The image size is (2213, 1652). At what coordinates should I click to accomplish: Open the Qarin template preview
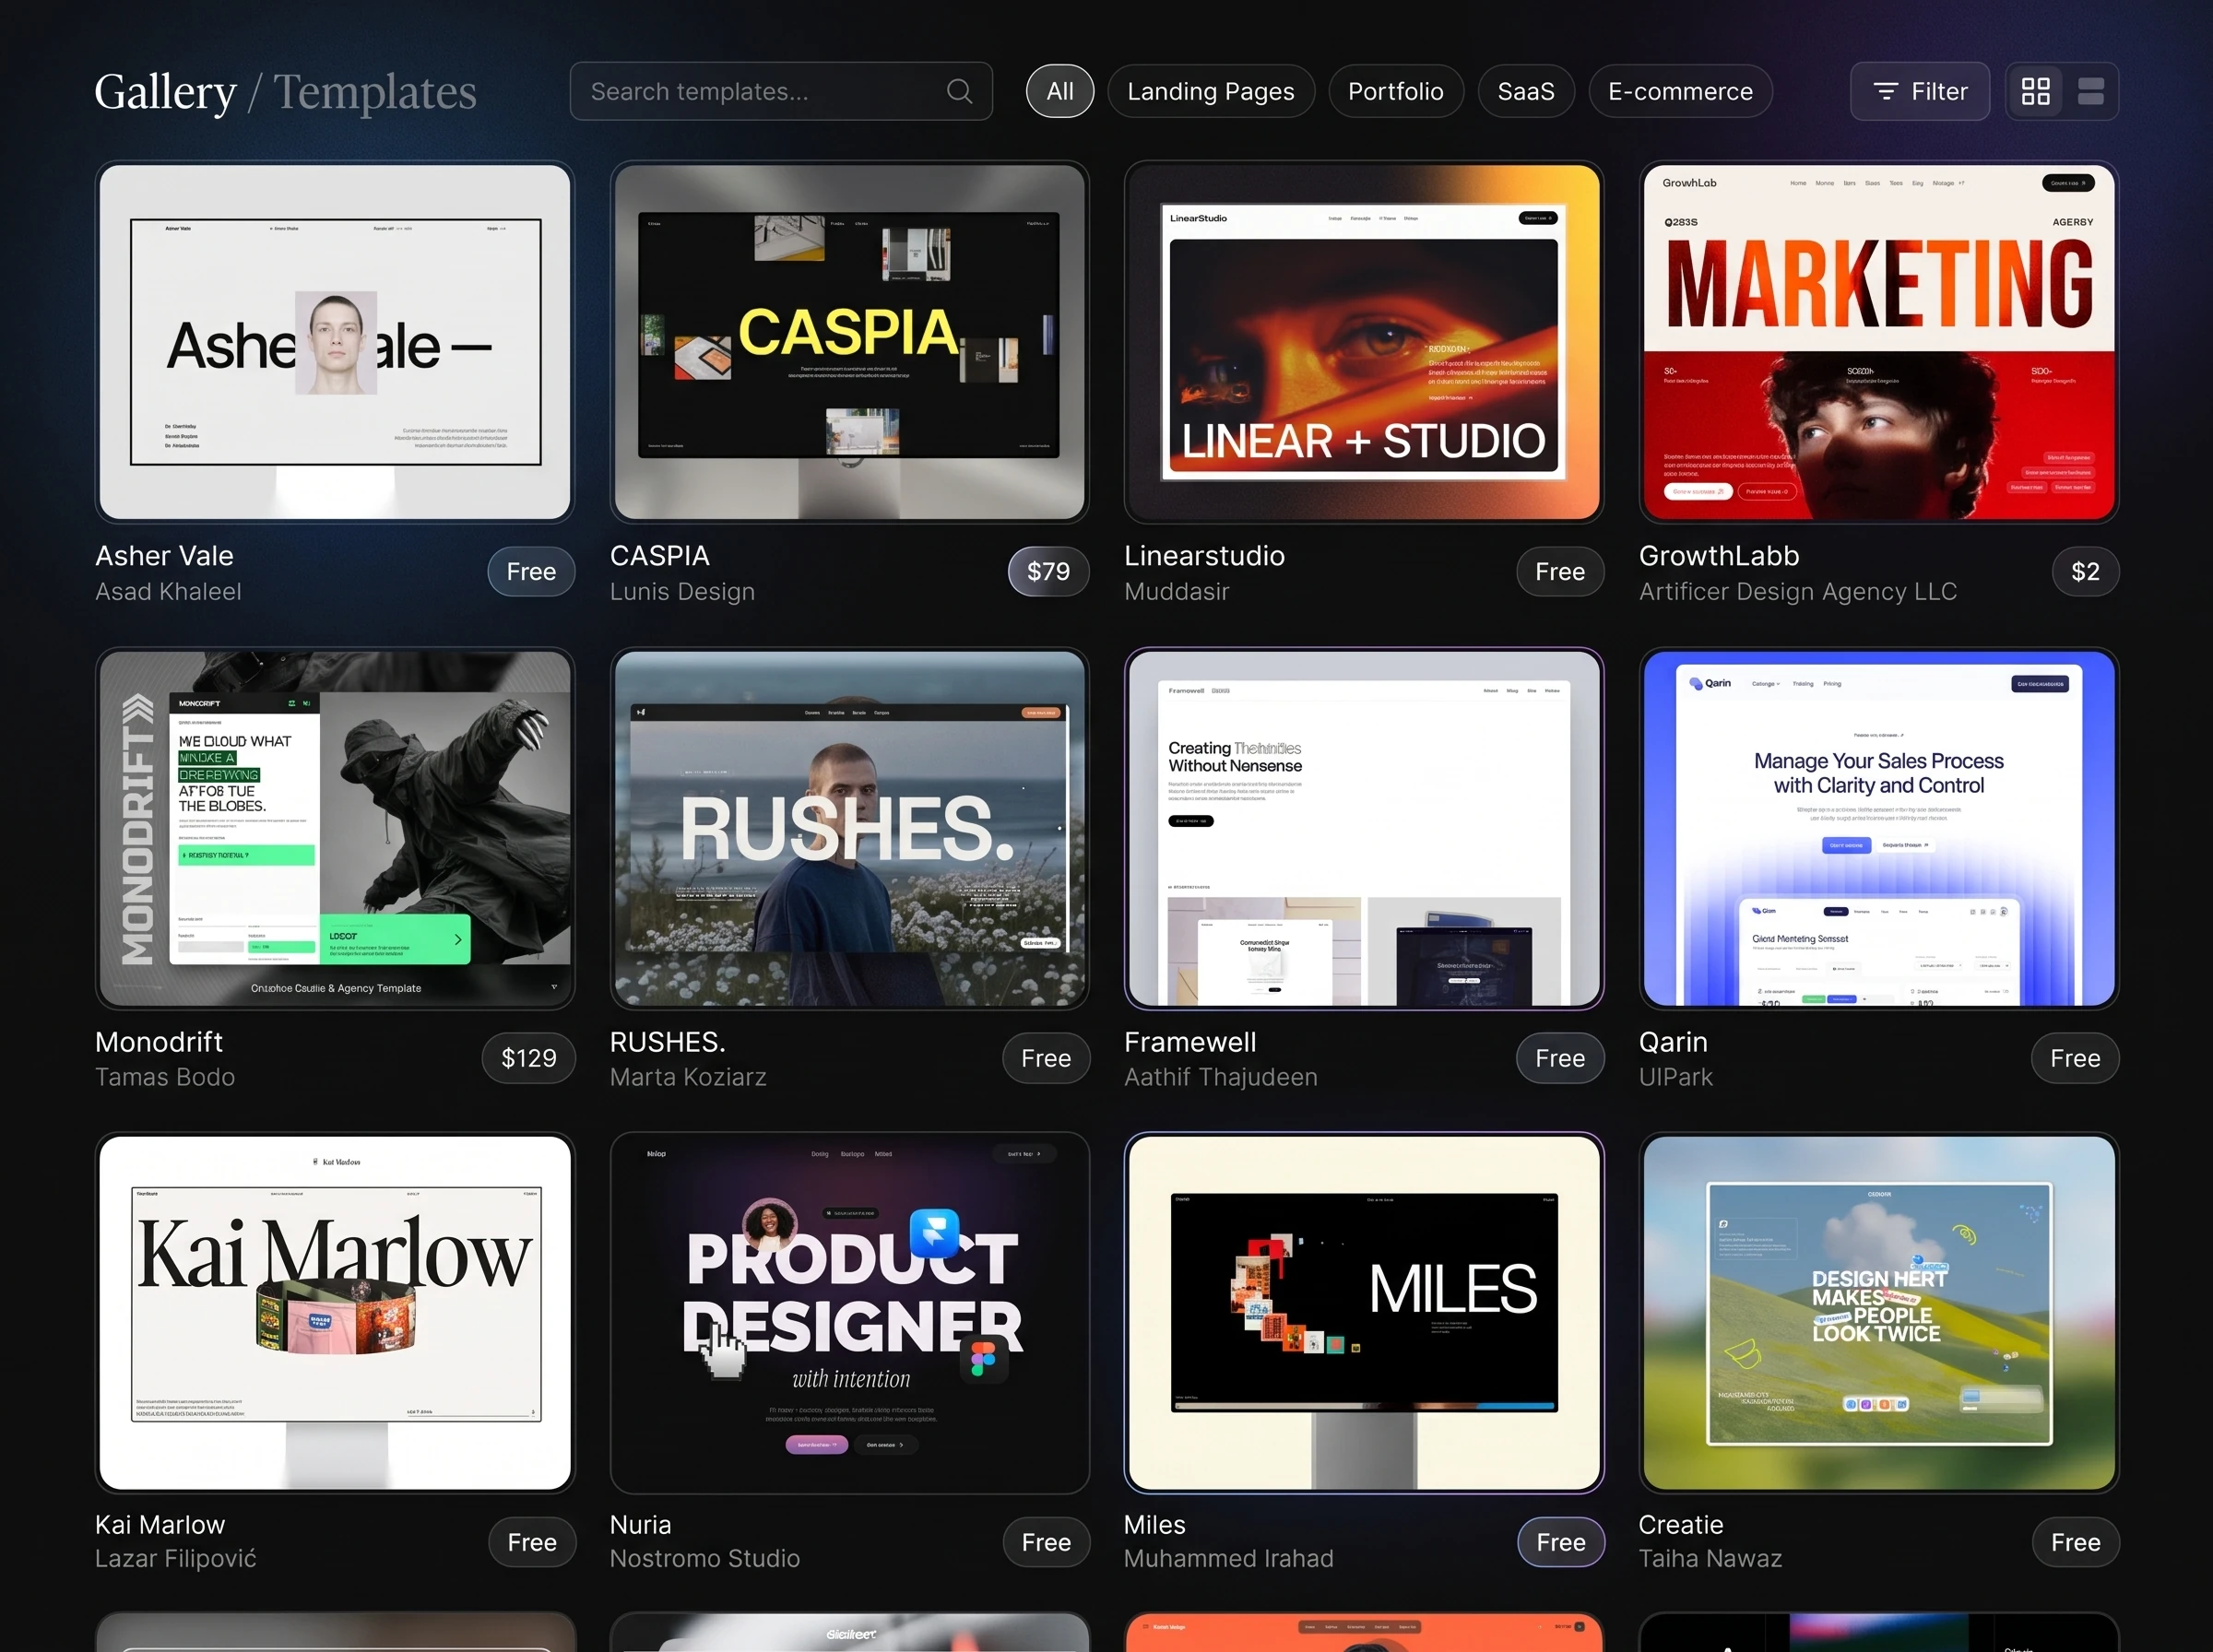[x=1878, y=828]
